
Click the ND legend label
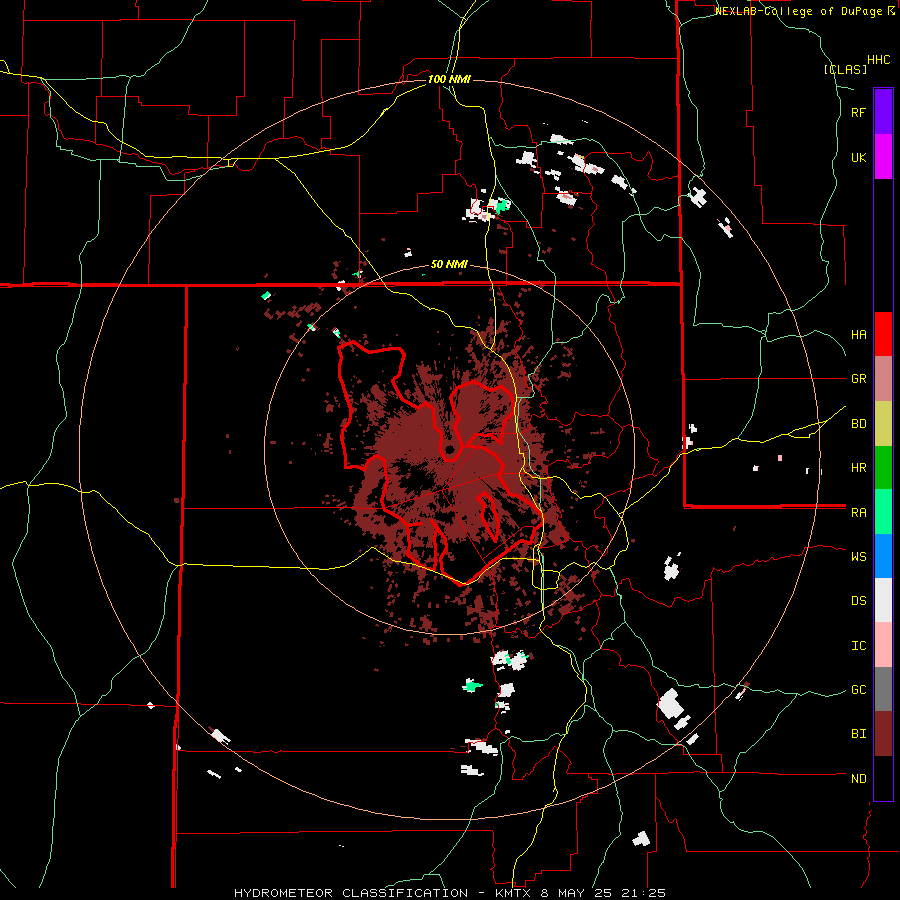click(858, 779)
